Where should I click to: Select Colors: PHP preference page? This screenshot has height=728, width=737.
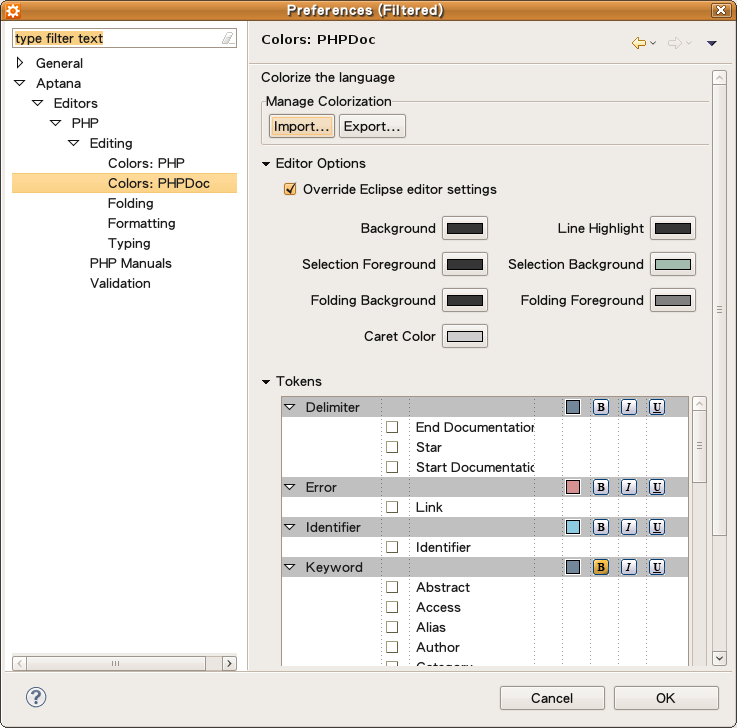(x=146, y=163)
